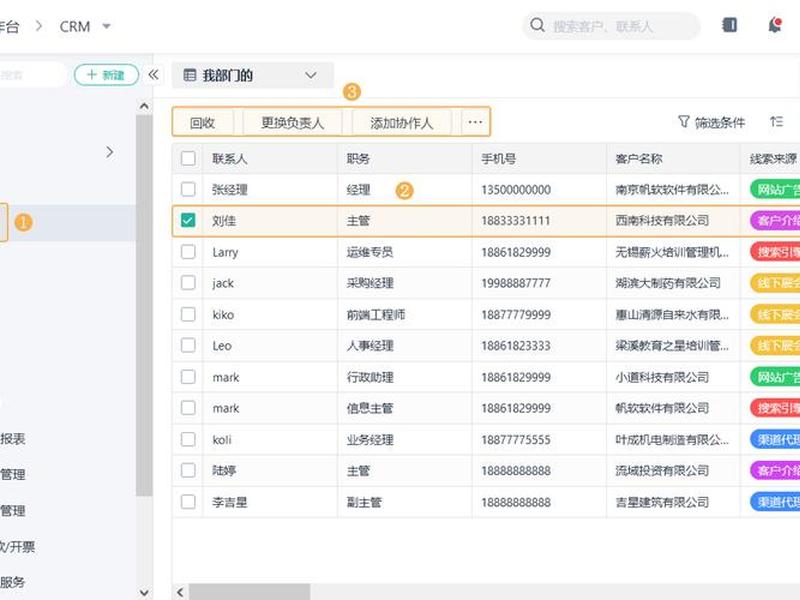
Task: Click customer 吉星建筑有限公司
Action: pyautogui.click(x=662, y=502)
